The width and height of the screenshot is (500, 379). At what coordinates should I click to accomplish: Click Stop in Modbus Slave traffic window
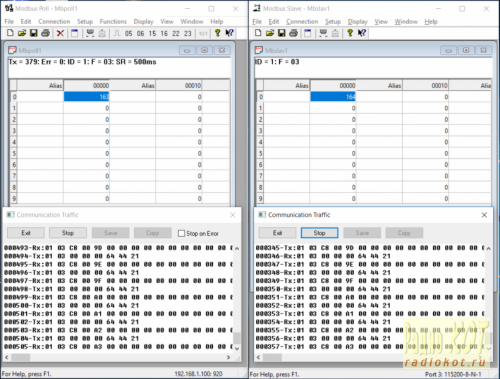pyautogui.click(x=319, y=233)
